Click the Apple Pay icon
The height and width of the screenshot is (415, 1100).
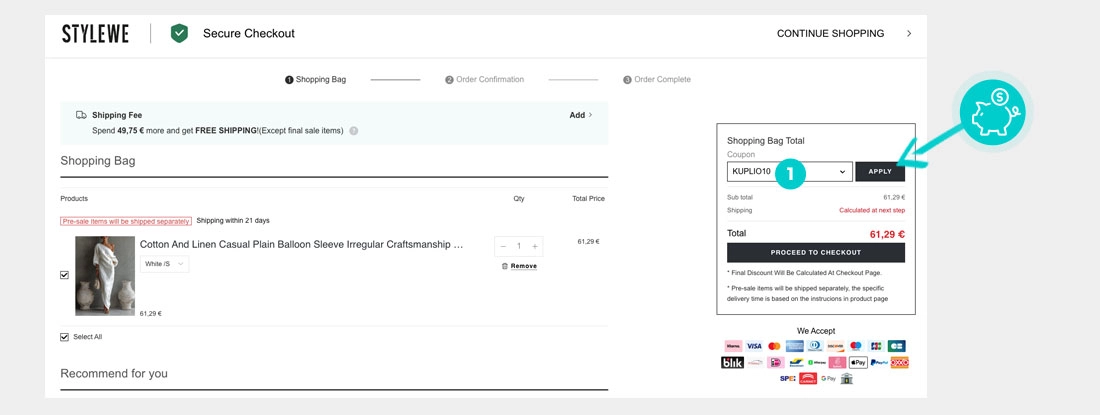(858, 362)
